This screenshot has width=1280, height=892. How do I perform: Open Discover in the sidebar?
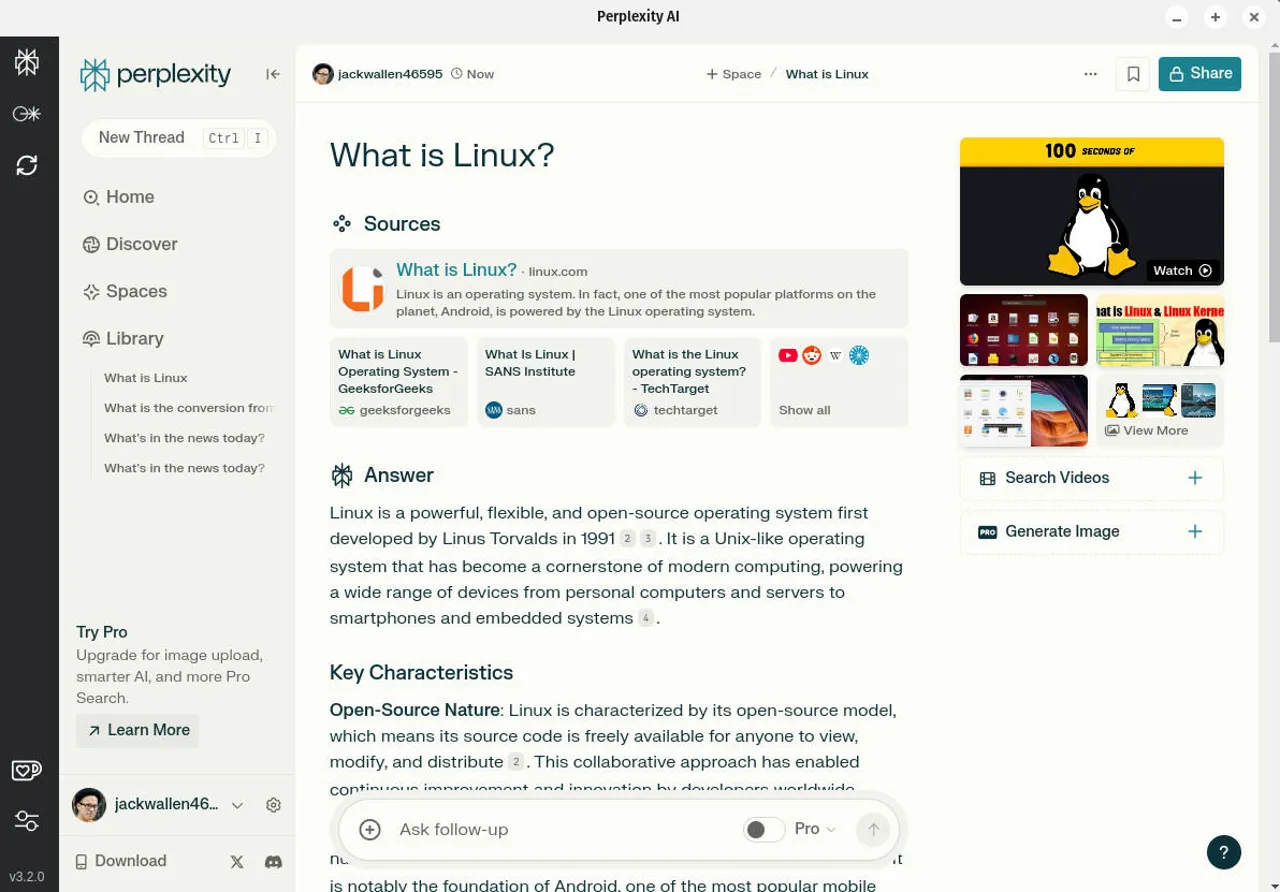(x=129, y=244)
